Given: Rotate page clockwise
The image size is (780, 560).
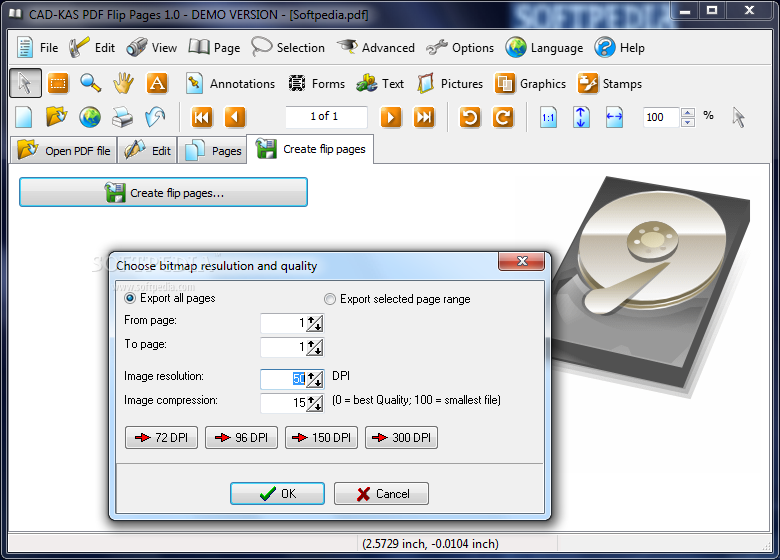Looking at the screenshot, I should [503, 117].
